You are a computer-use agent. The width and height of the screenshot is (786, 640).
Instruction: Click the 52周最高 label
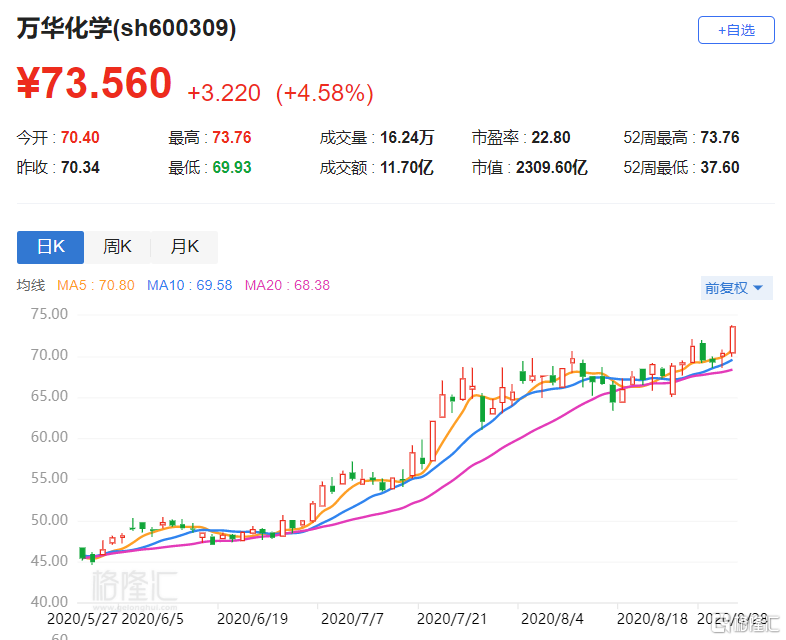[x=655, y=137]
